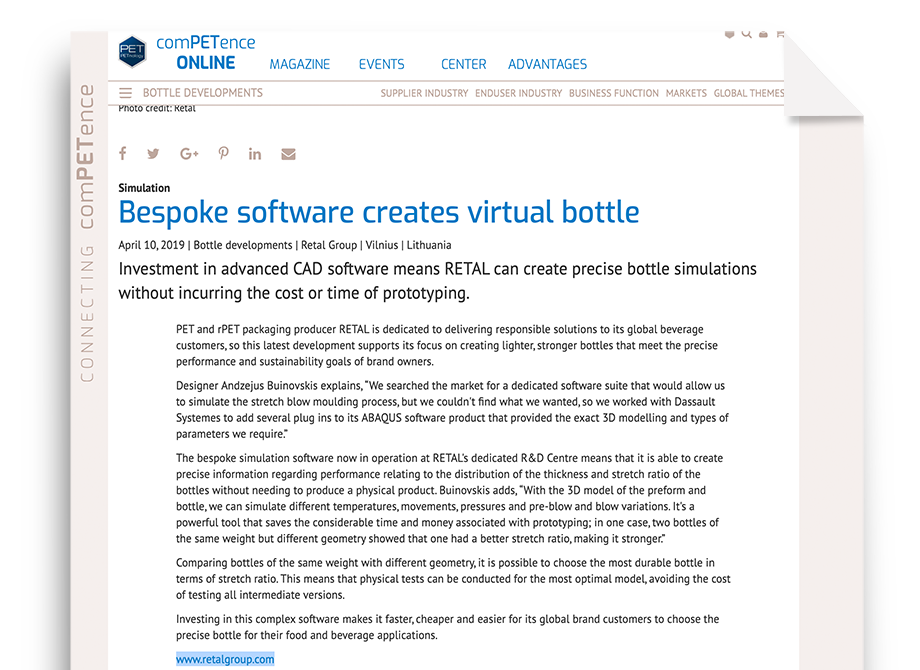Share the article on Facebook
Viewport: 920px width, 670px height.
click(x=123, y=154)
